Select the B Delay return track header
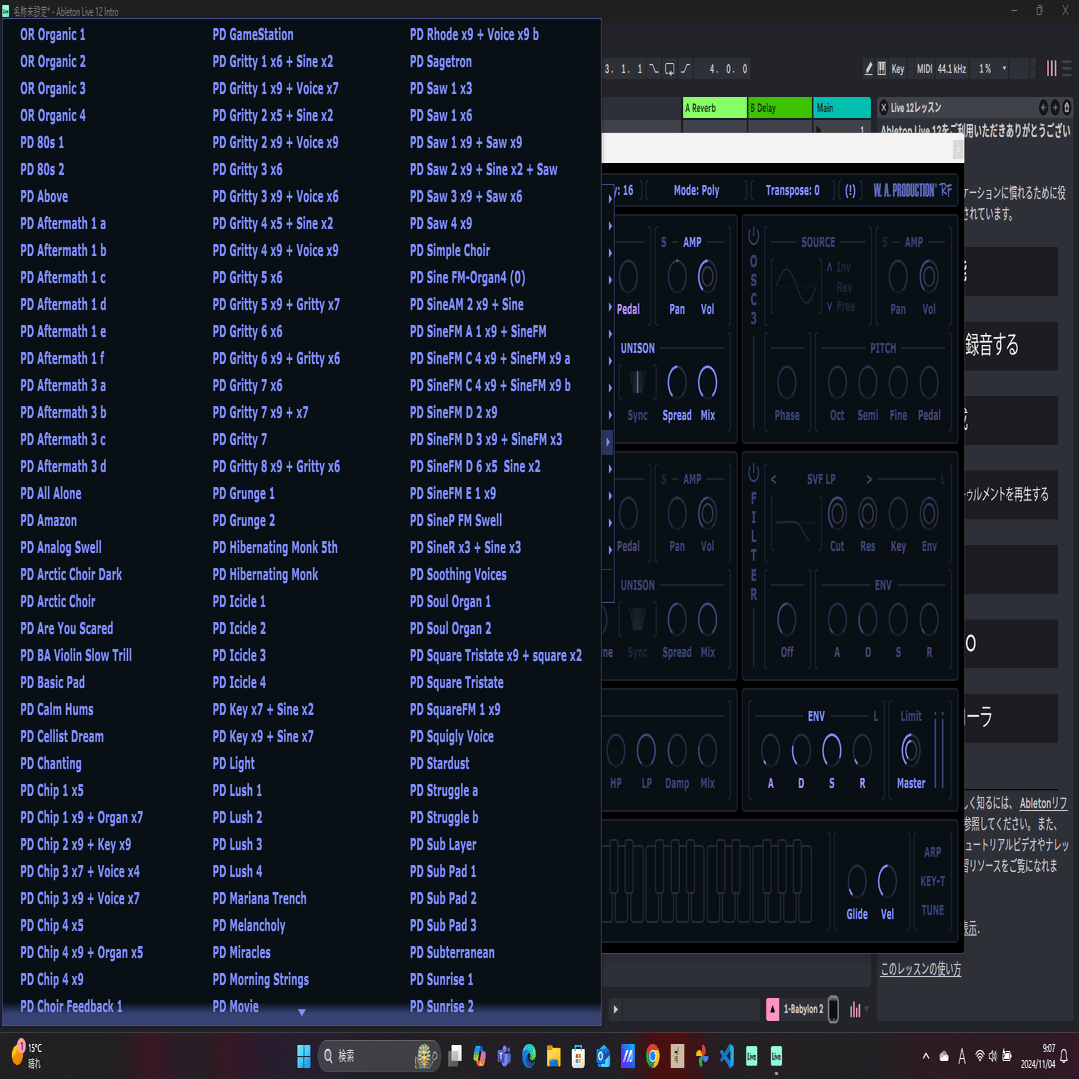The width and height of the screenshot is (1079, 1079). coord(780,108)
